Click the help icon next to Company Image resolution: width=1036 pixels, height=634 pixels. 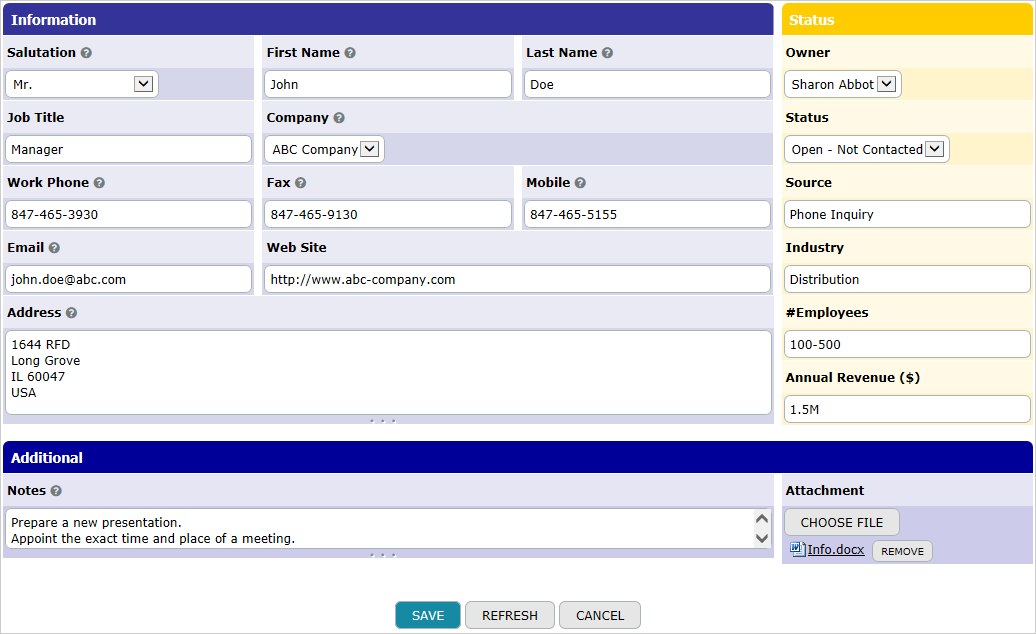339,118
